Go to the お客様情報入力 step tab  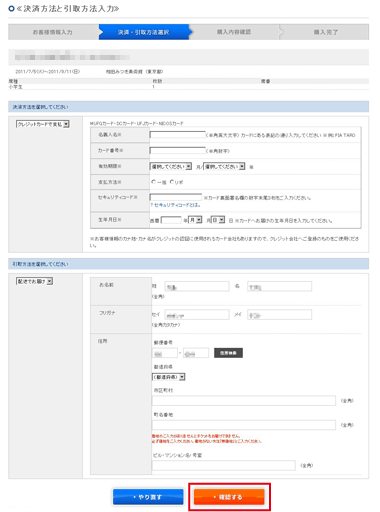click(x=53, y=32)
